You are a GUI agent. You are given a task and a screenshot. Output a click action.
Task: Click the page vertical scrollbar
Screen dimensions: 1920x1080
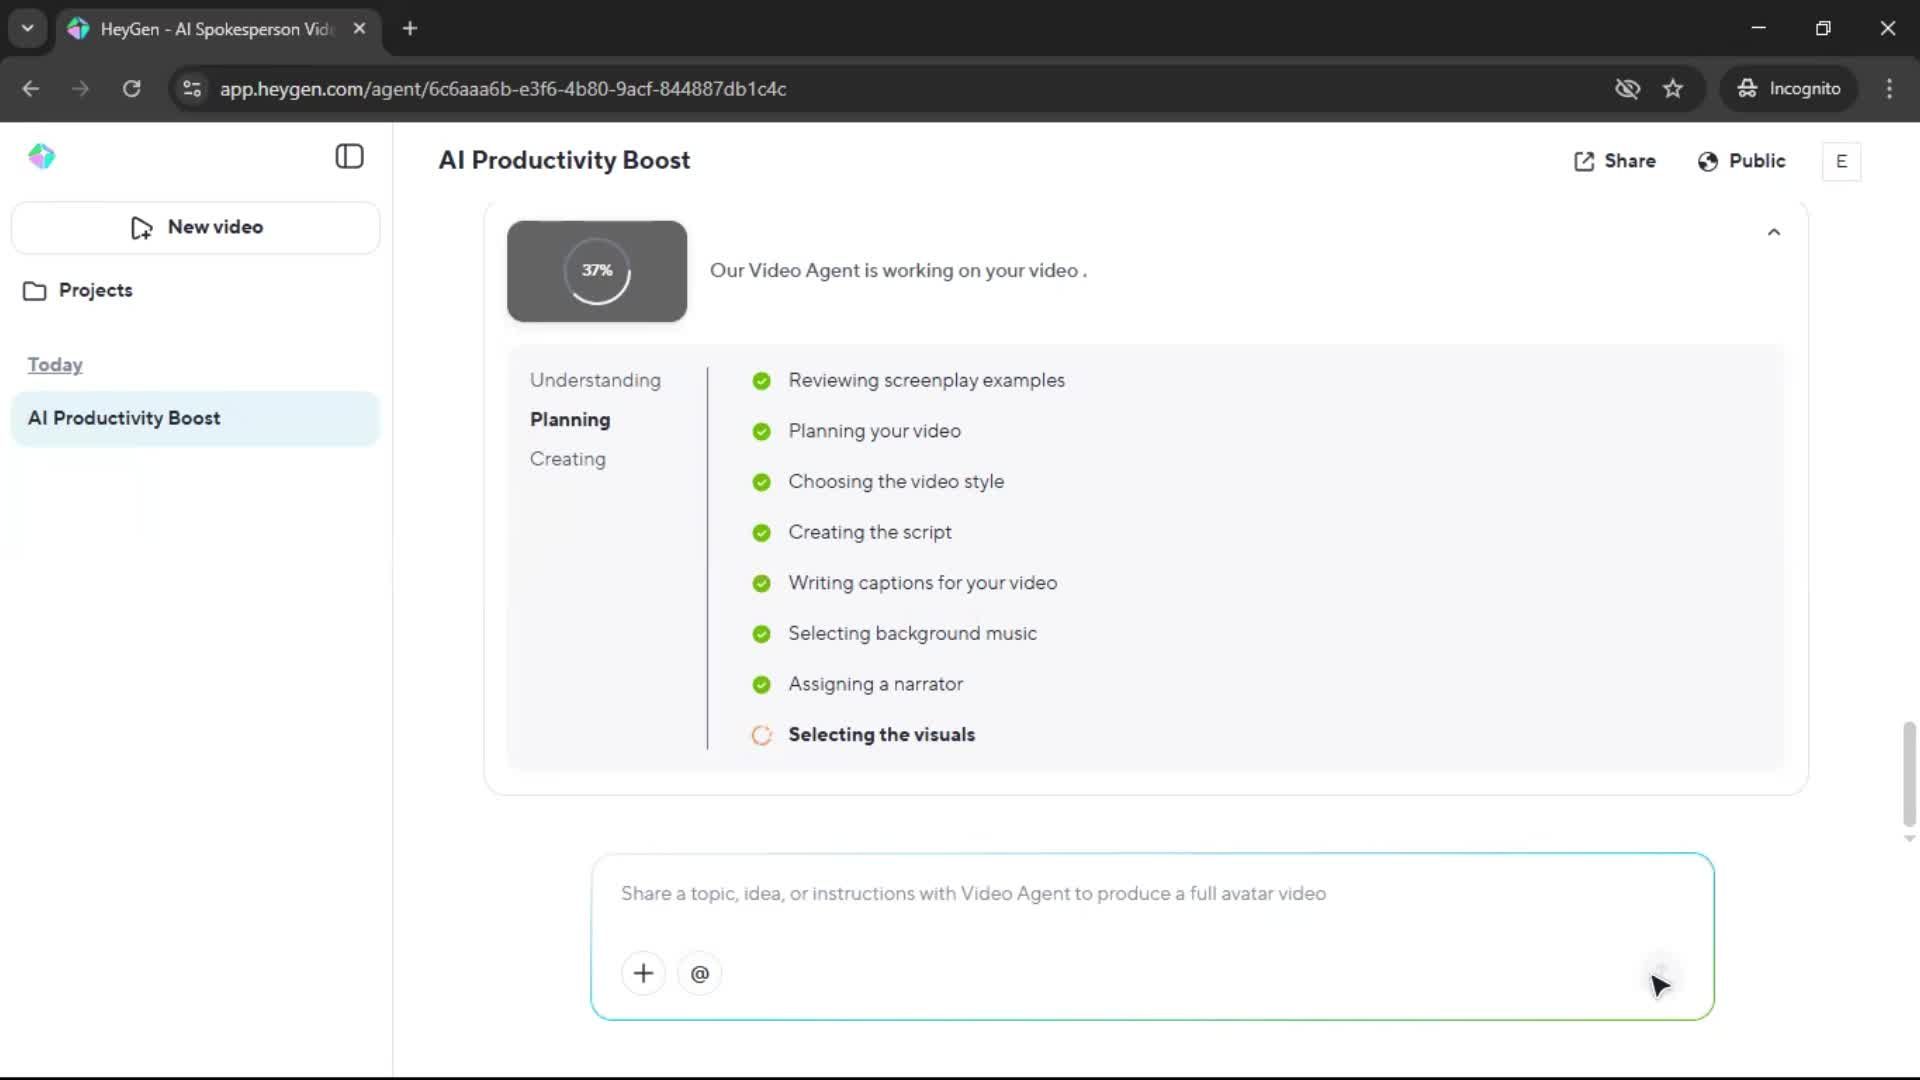pos(1908,773)
